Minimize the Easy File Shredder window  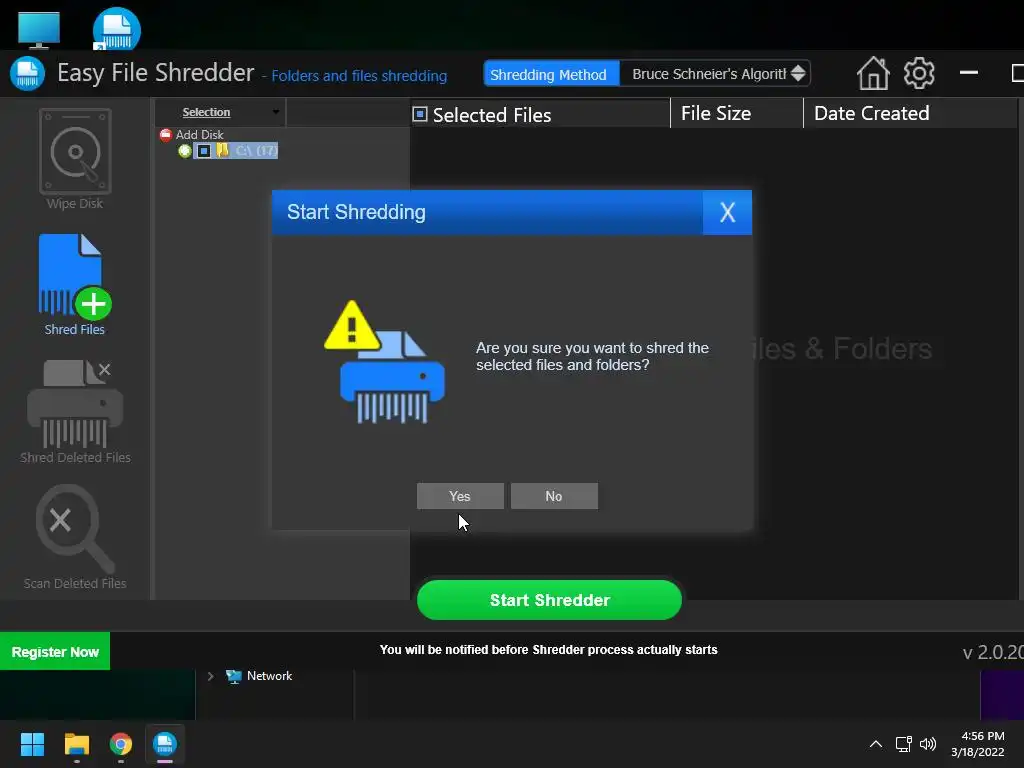click(968, 72)
